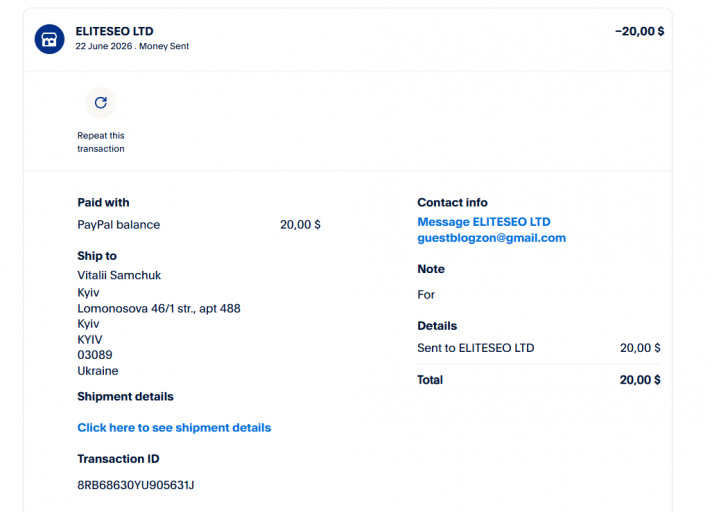Viewport: 728px width, 512px height.
Task: Click the Lomonosova 46/1 str. address line
Action: 159,309
